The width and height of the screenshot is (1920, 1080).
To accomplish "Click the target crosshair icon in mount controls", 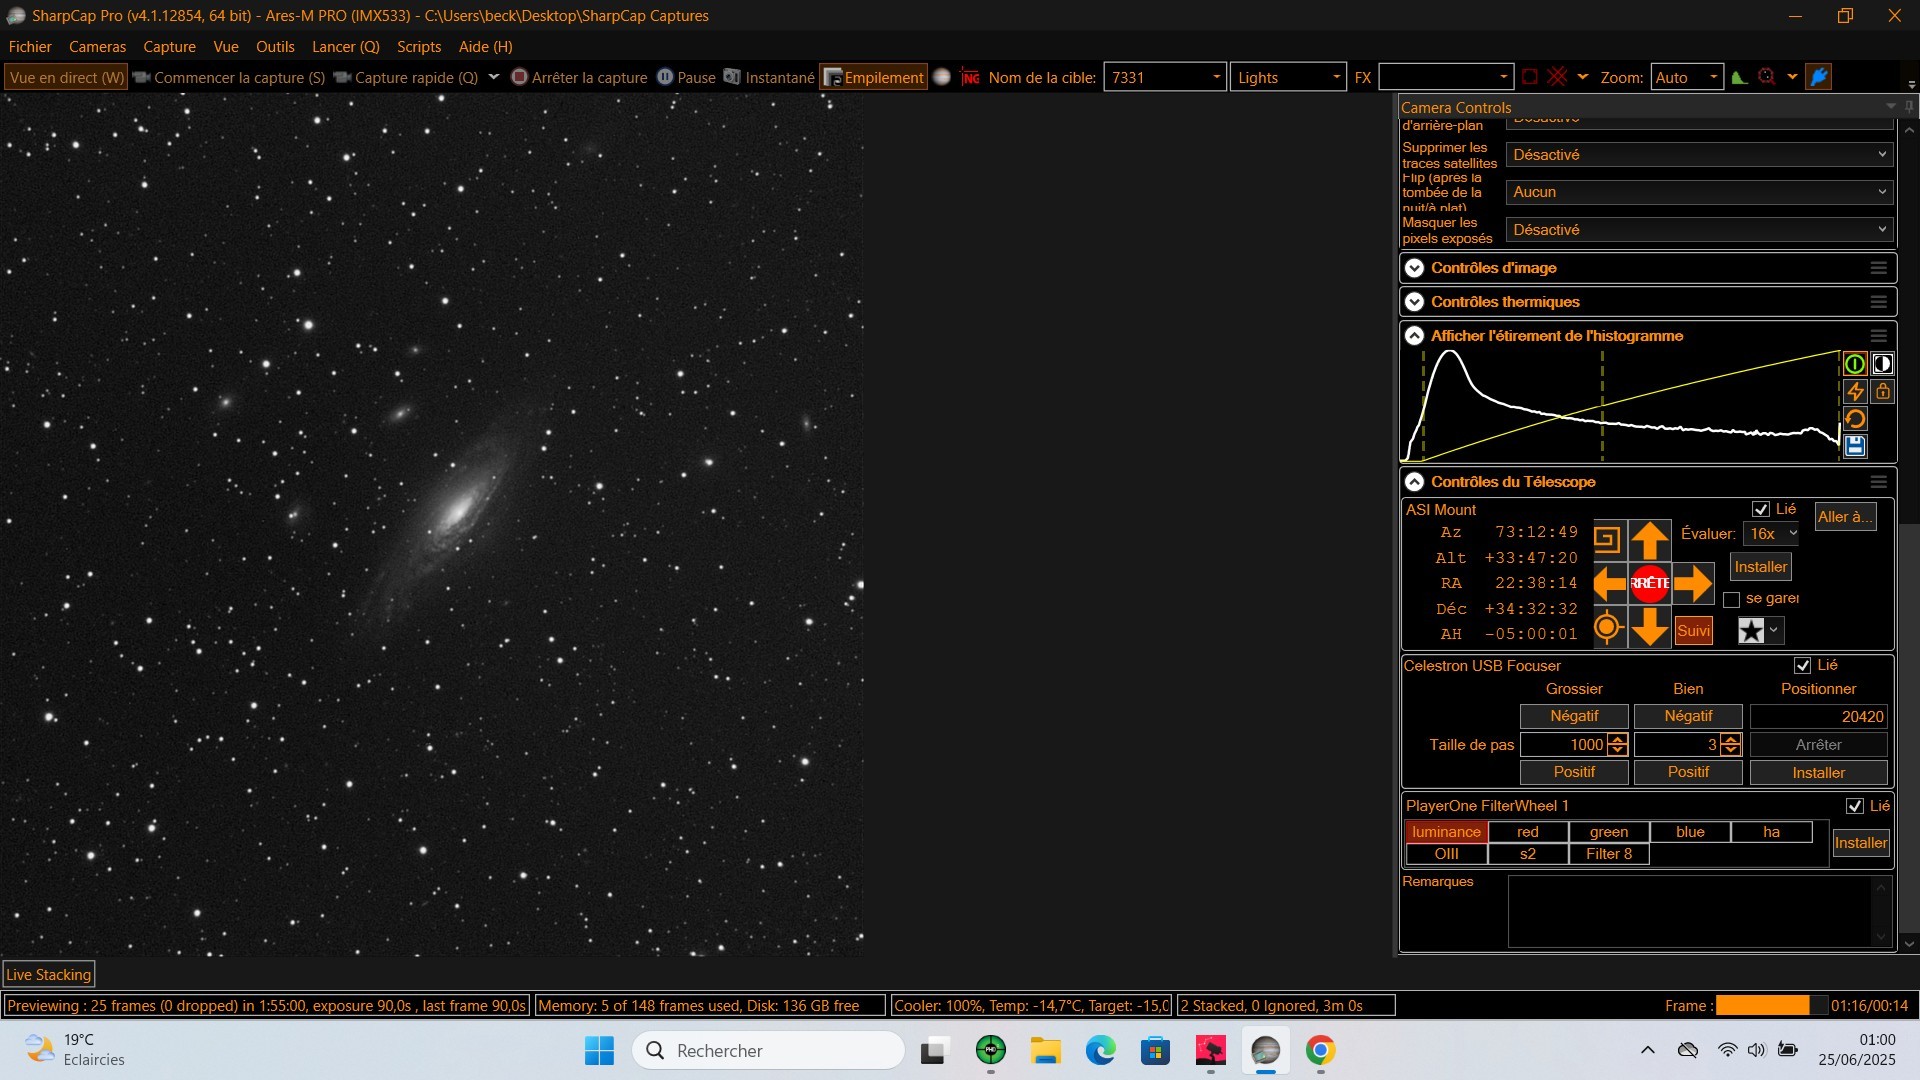I will 1607,627.
